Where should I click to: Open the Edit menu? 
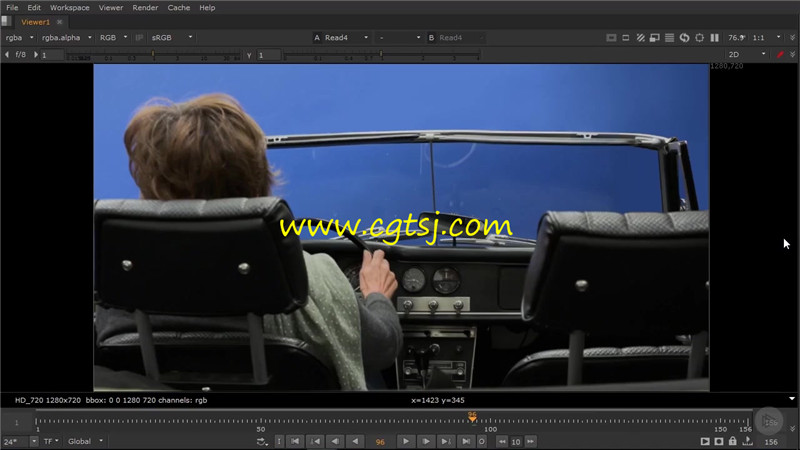(x=34, y=8)
